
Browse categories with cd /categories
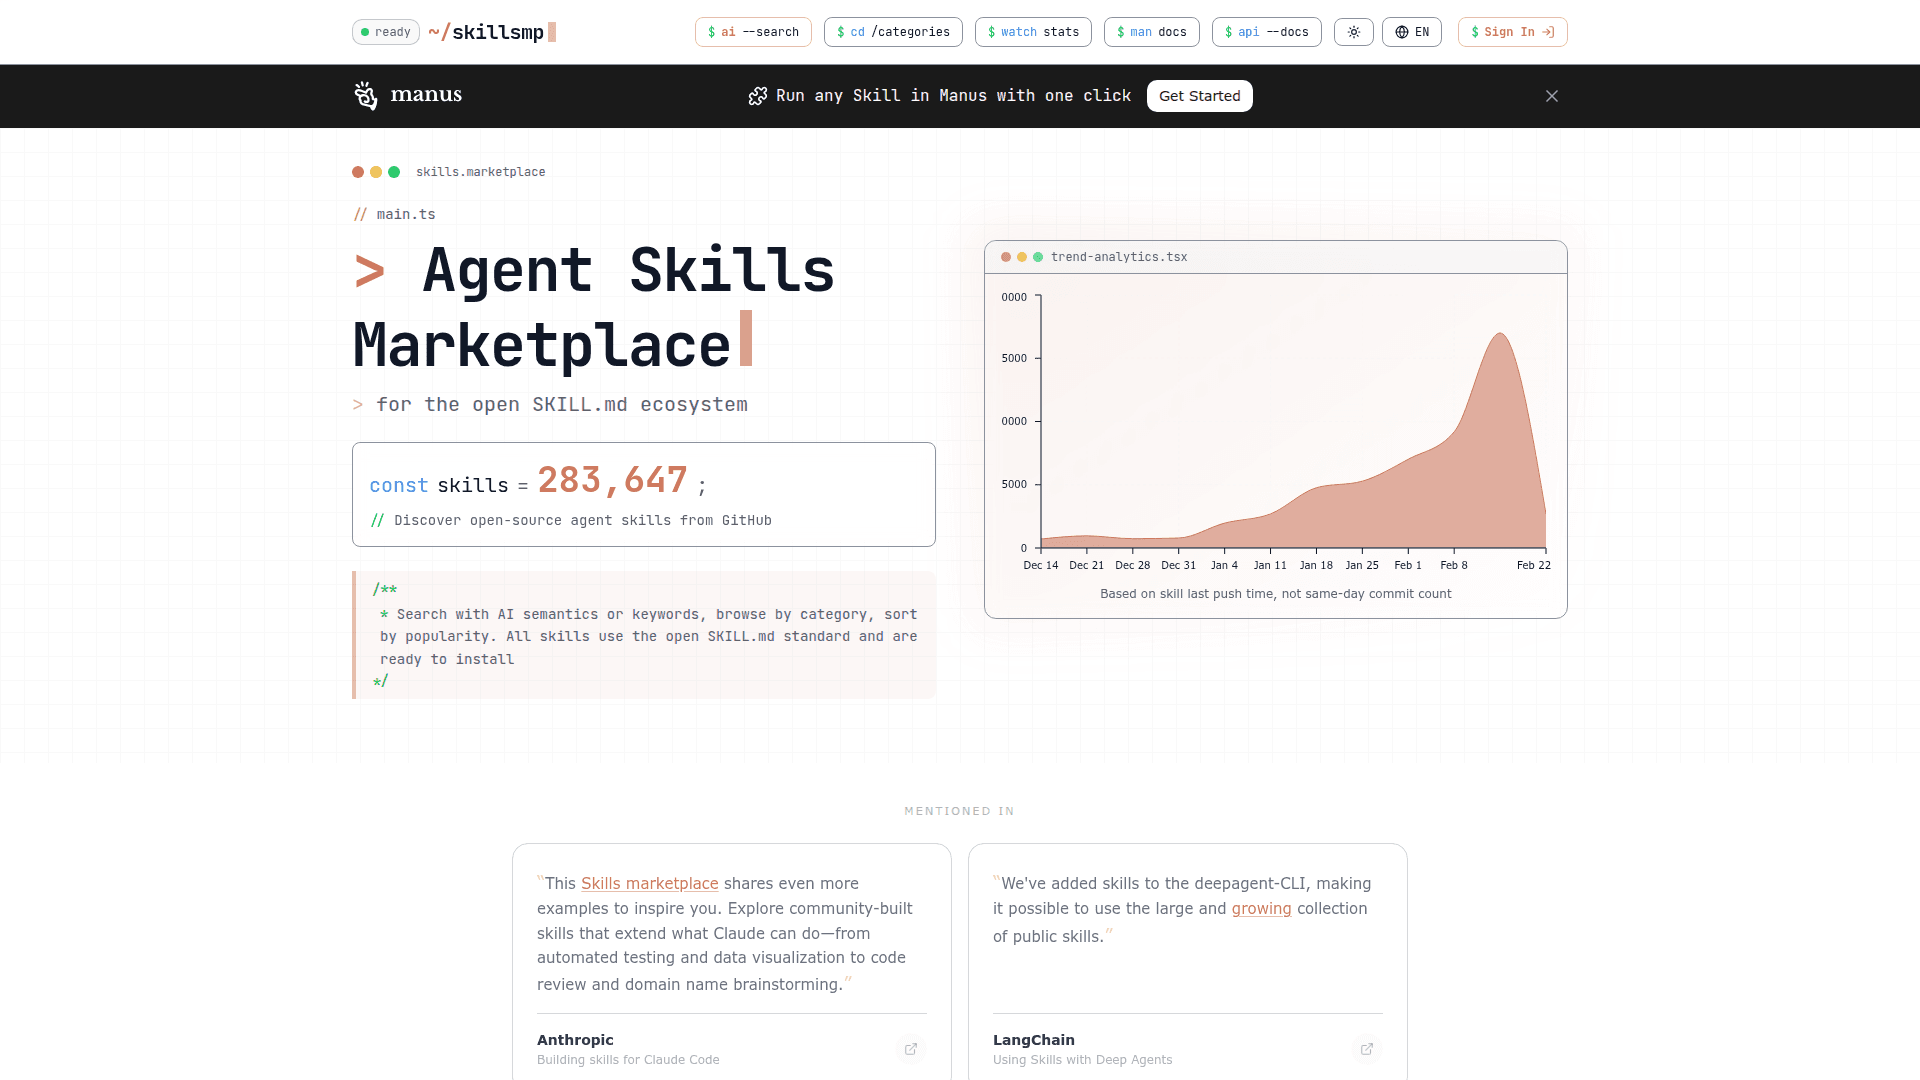pyautogui.click(x=893, y=32)
